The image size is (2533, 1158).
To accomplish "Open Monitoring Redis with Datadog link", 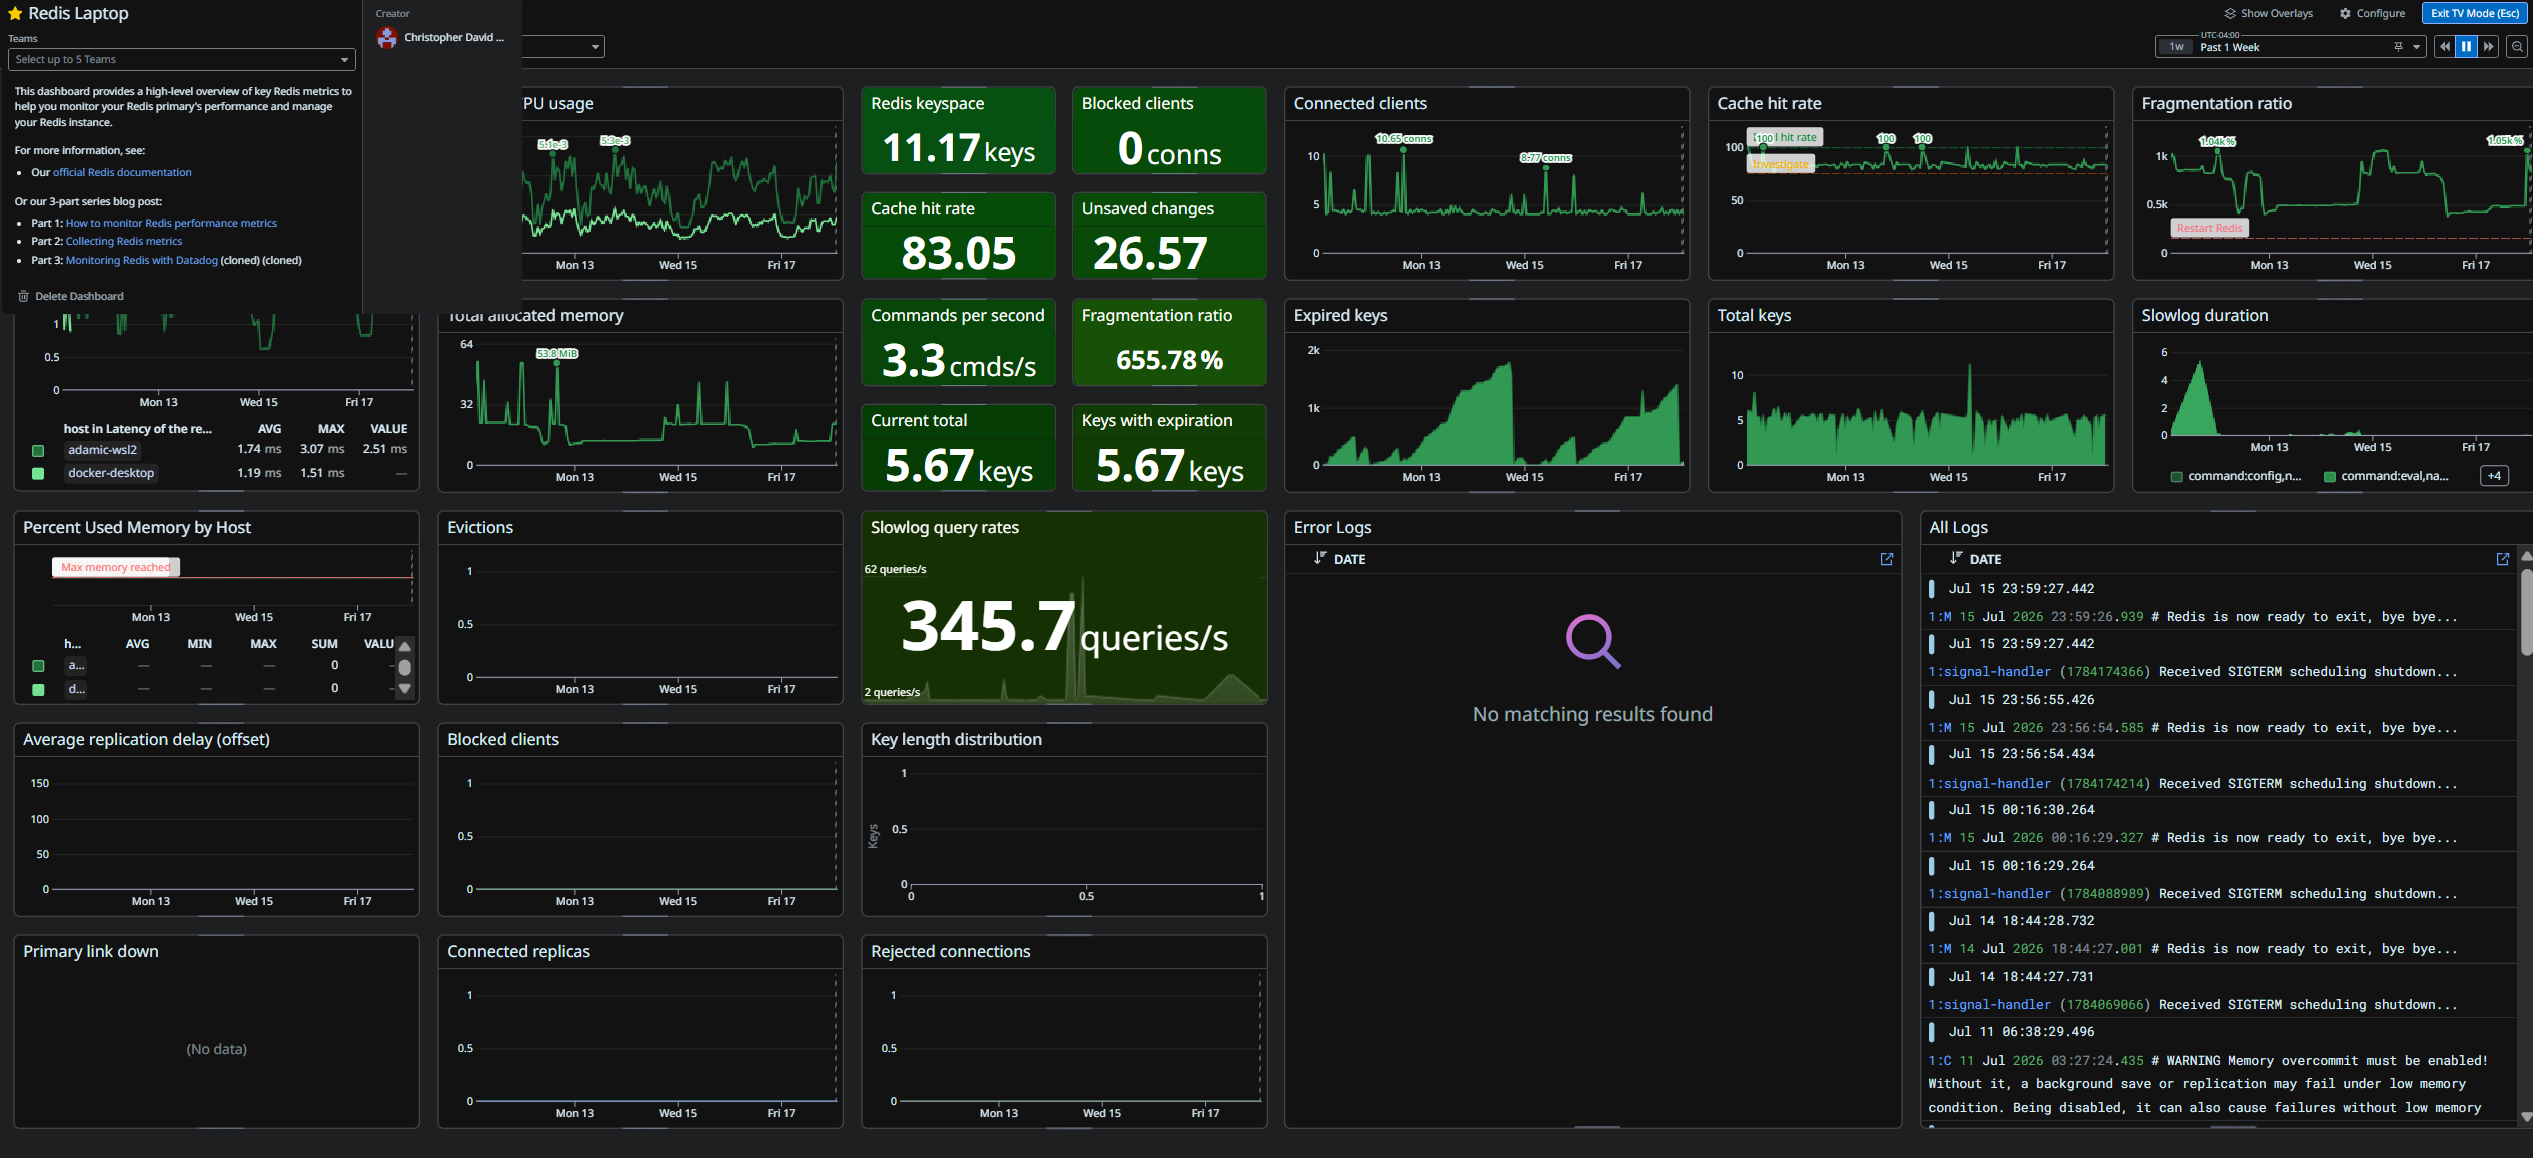I will (x=142, y=260).
